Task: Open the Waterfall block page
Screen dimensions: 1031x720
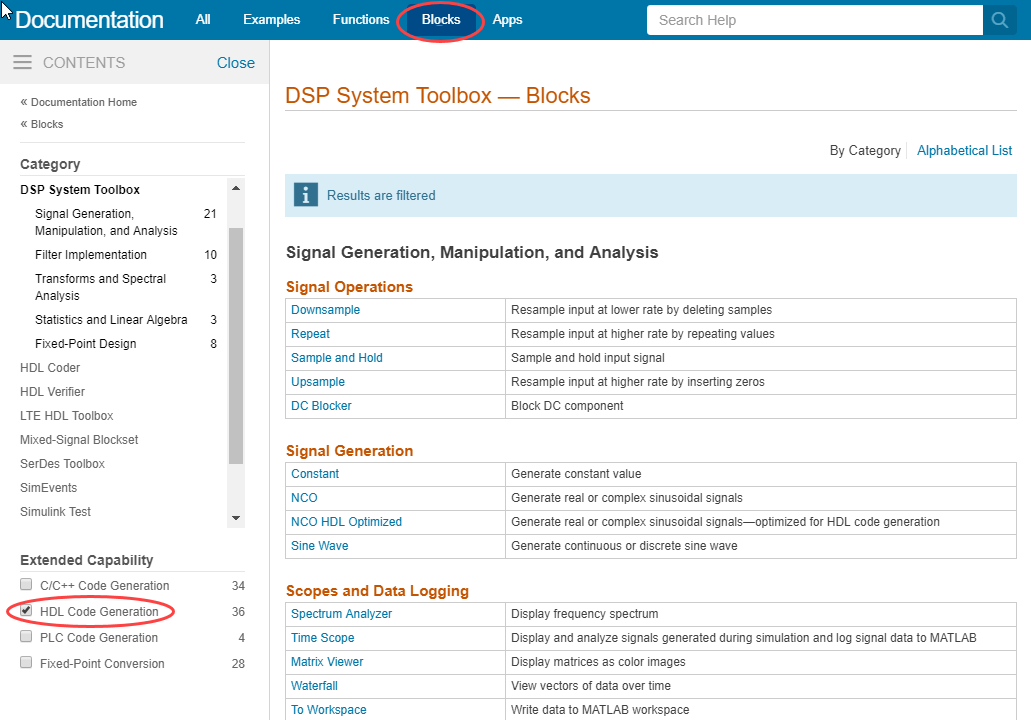Action: (x=314, y=686)
